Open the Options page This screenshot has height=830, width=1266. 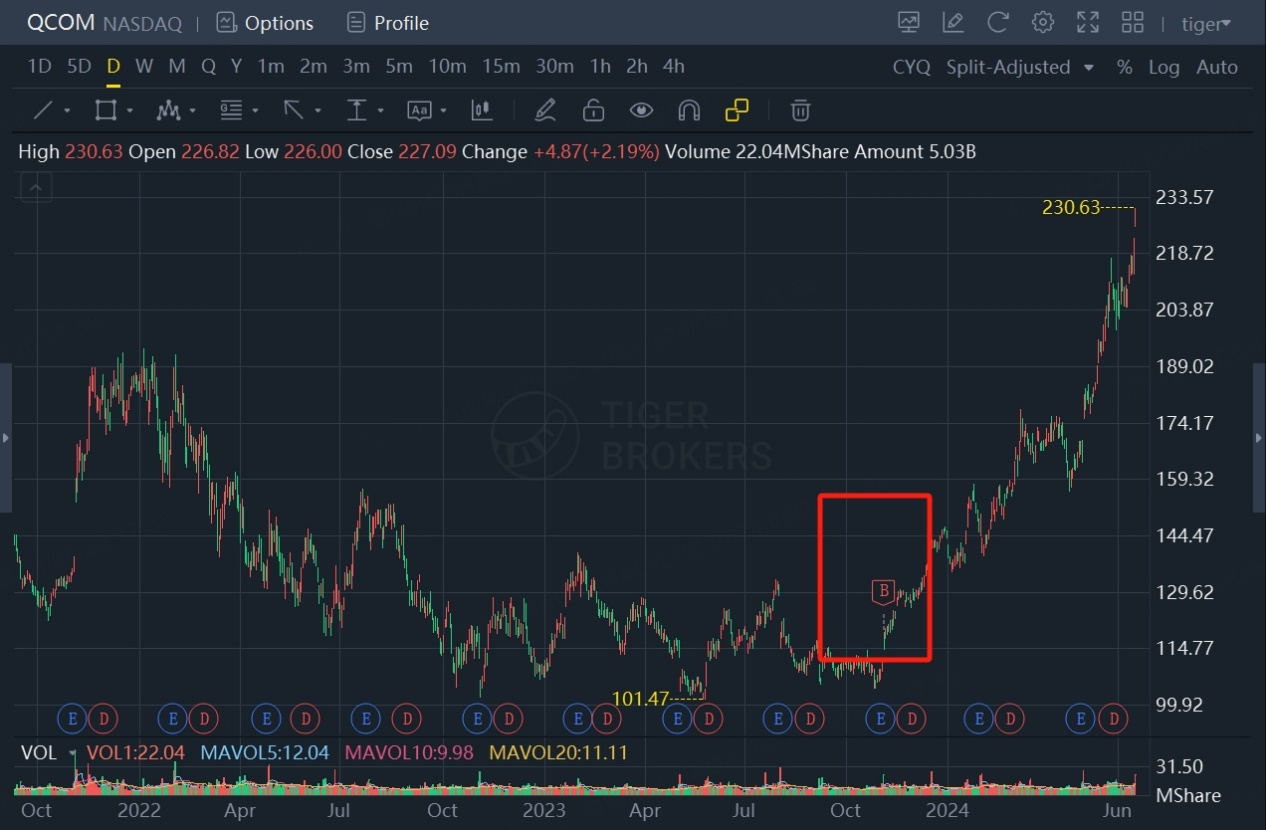coord(265,22)
